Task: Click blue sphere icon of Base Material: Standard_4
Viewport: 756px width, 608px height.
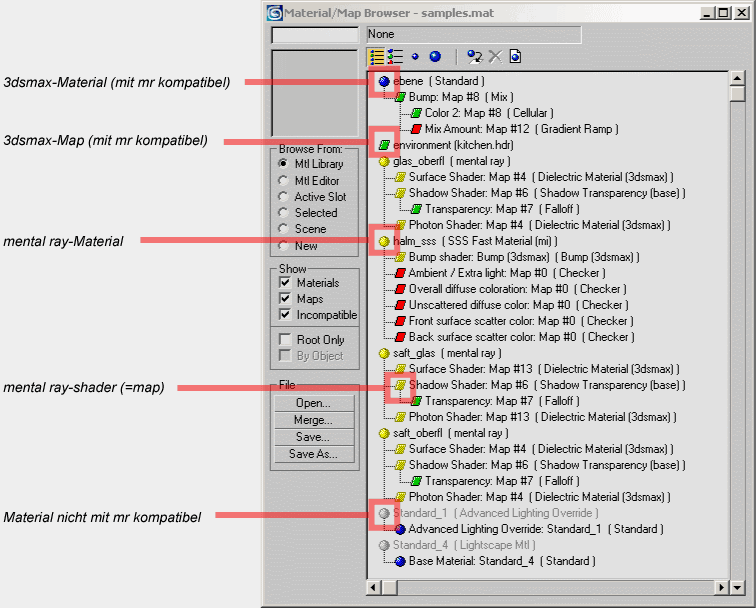Action: (400, 561)
